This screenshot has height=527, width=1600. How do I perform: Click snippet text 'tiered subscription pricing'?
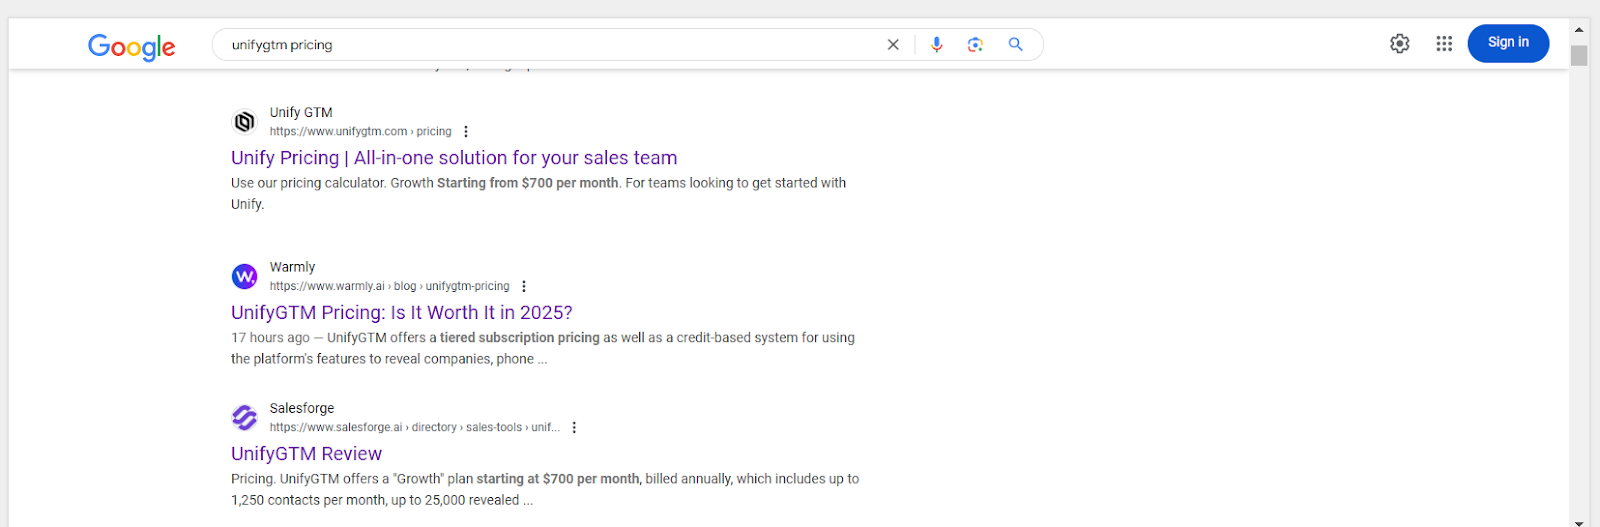520,338
